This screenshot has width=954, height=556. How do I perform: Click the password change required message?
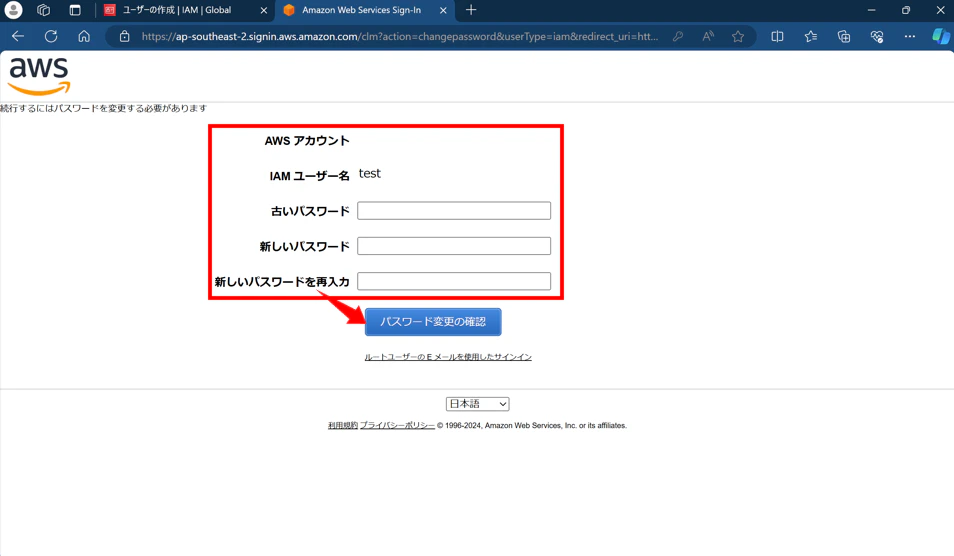(103, 108)
